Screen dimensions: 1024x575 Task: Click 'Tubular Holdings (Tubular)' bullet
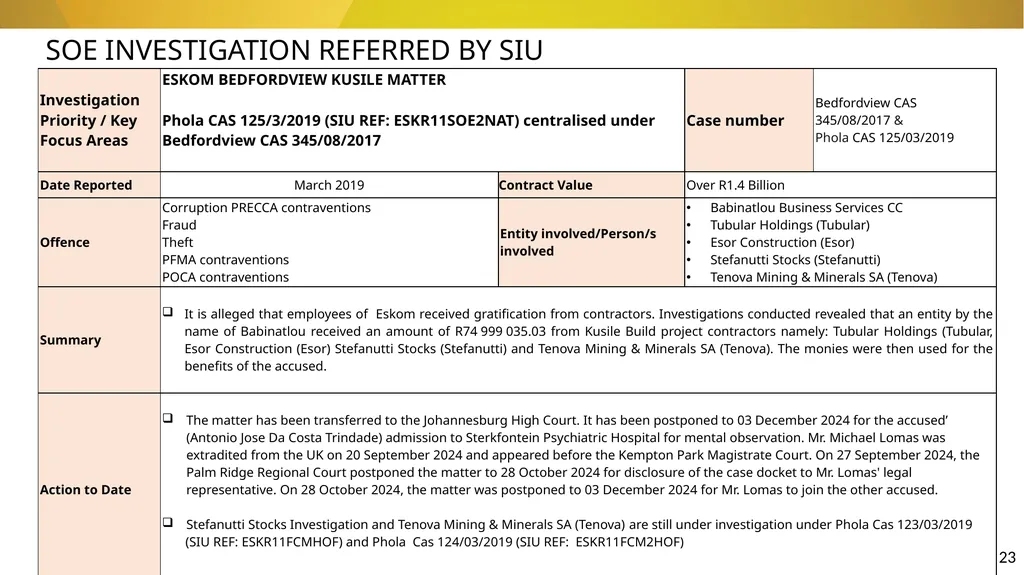pos(790,225)
